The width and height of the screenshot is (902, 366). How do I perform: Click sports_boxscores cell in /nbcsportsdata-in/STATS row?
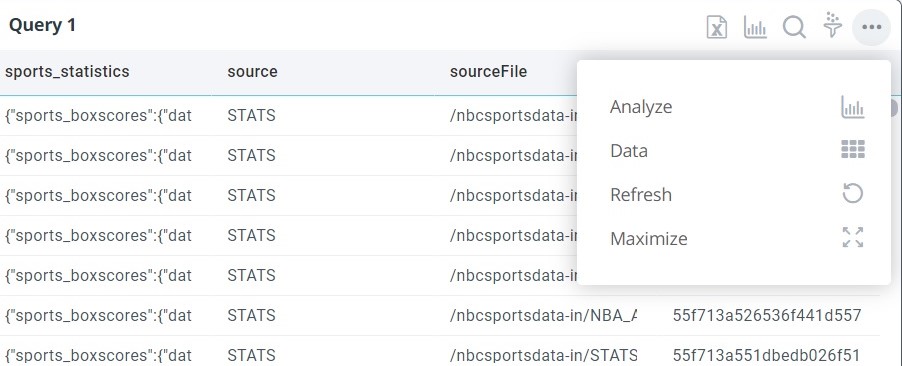click(98, 355)
